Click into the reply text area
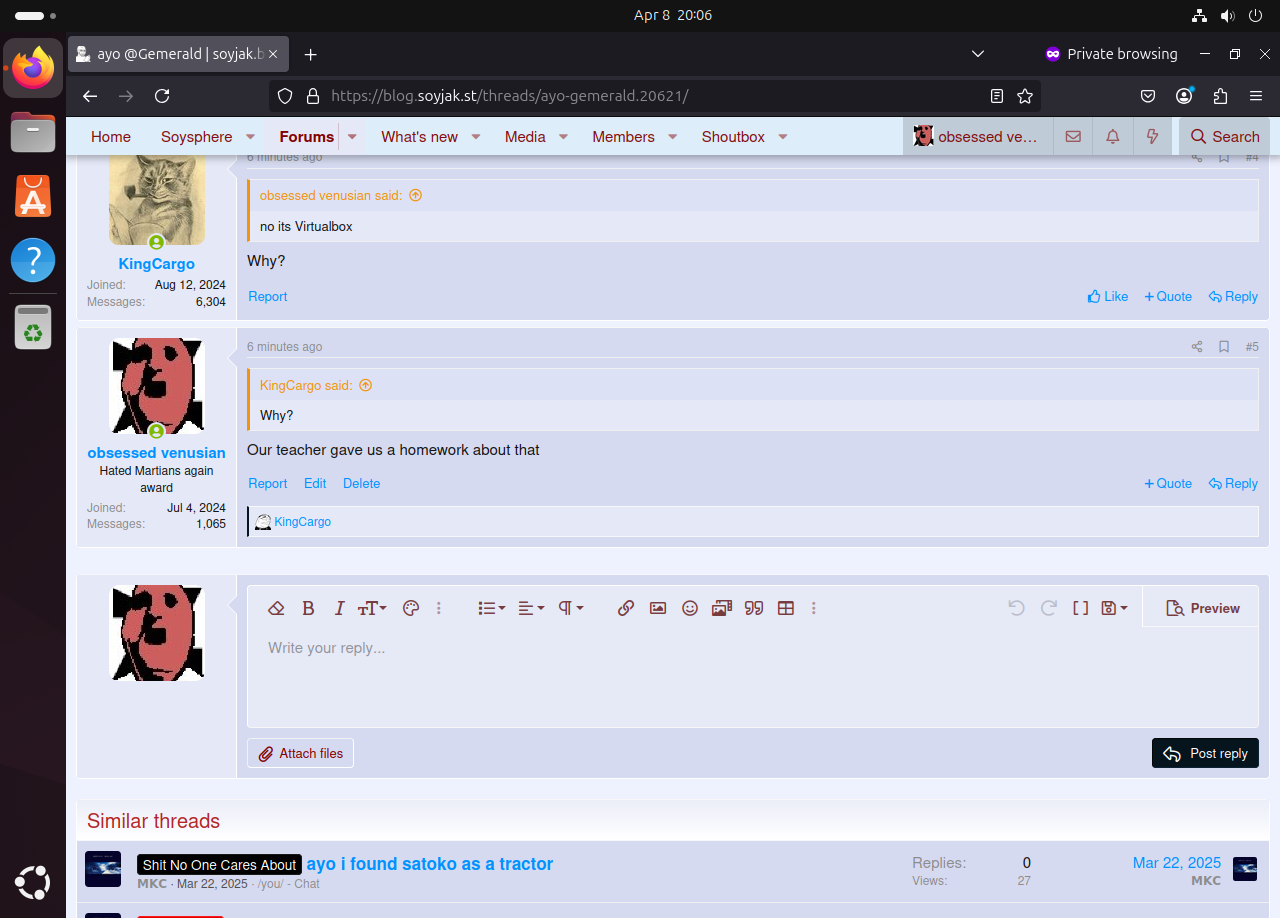Viewport: 1280px width, 918px height. (752, 677)
